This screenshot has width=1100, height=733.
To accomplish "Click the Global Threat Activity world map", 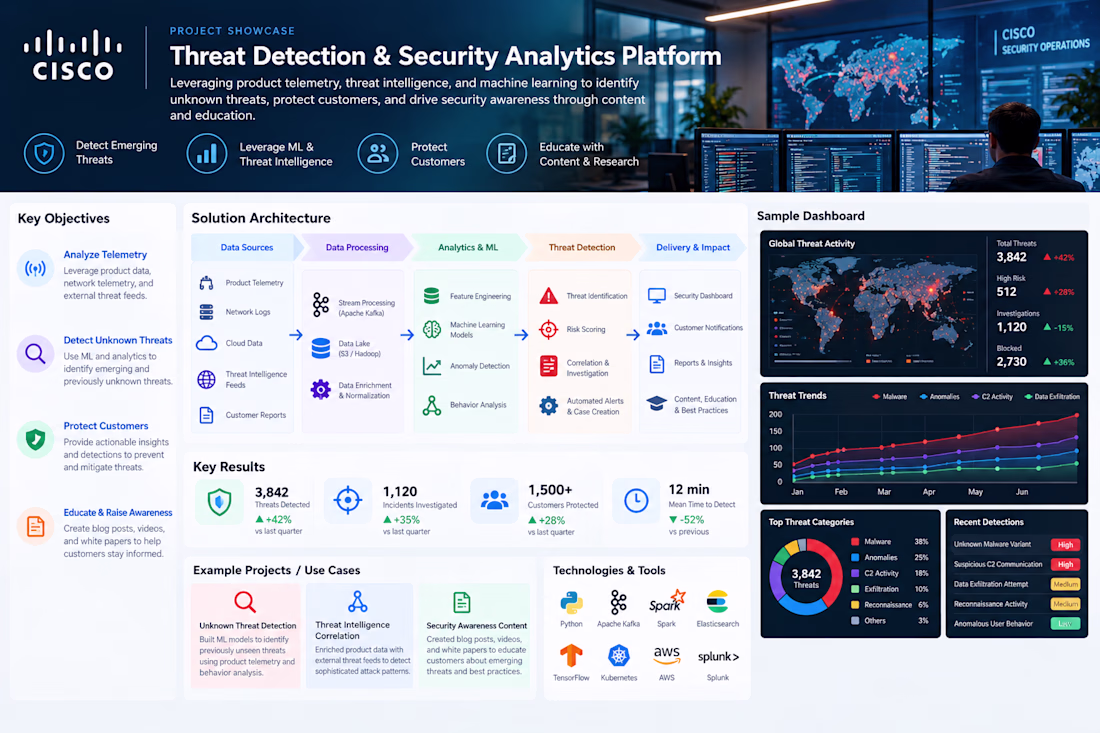I will pos(872,309).
